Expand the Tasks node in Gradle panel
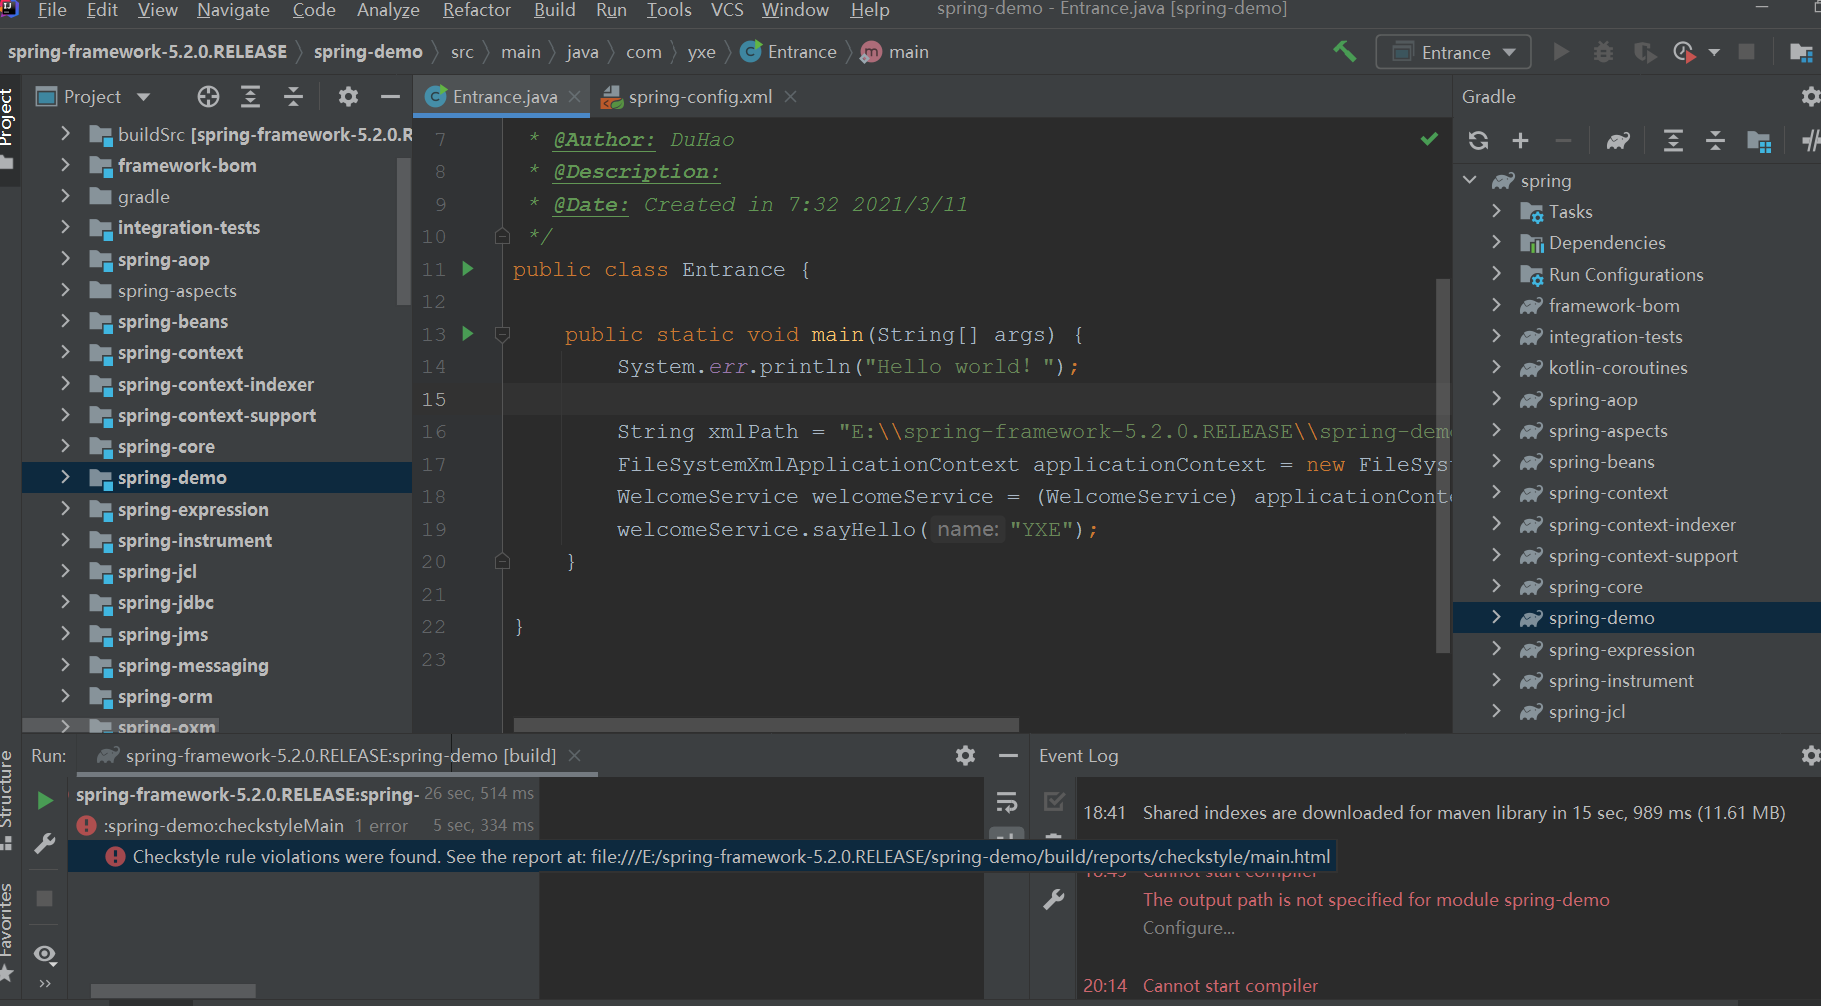The image size is (1821, 1006). click(1496, 211)
